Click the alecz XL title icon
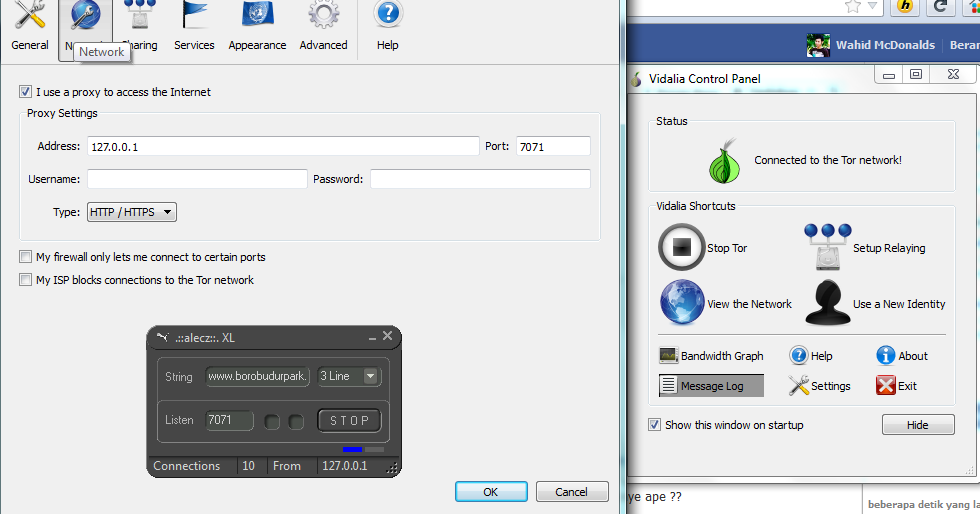Screen dimensions: 980x514 click(x=162, y=338)
